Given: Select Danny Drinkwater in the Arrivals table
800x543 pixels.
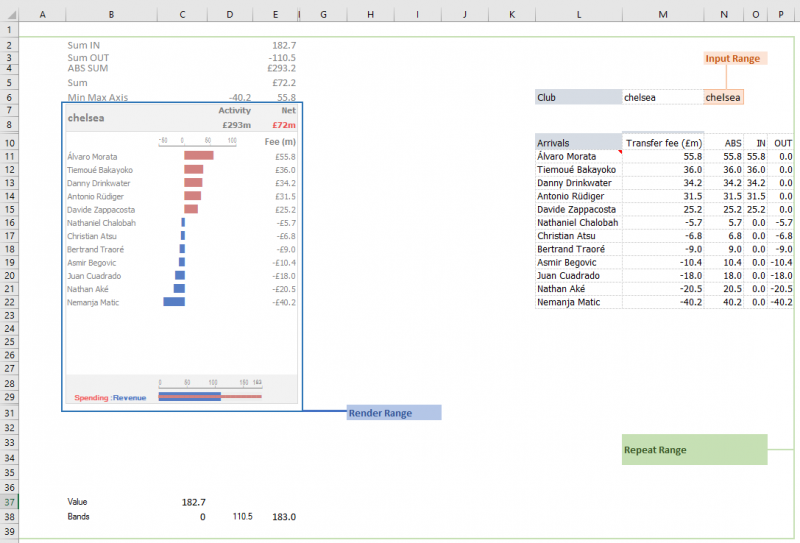Looking at the screenshot, I should coord(578,183).
